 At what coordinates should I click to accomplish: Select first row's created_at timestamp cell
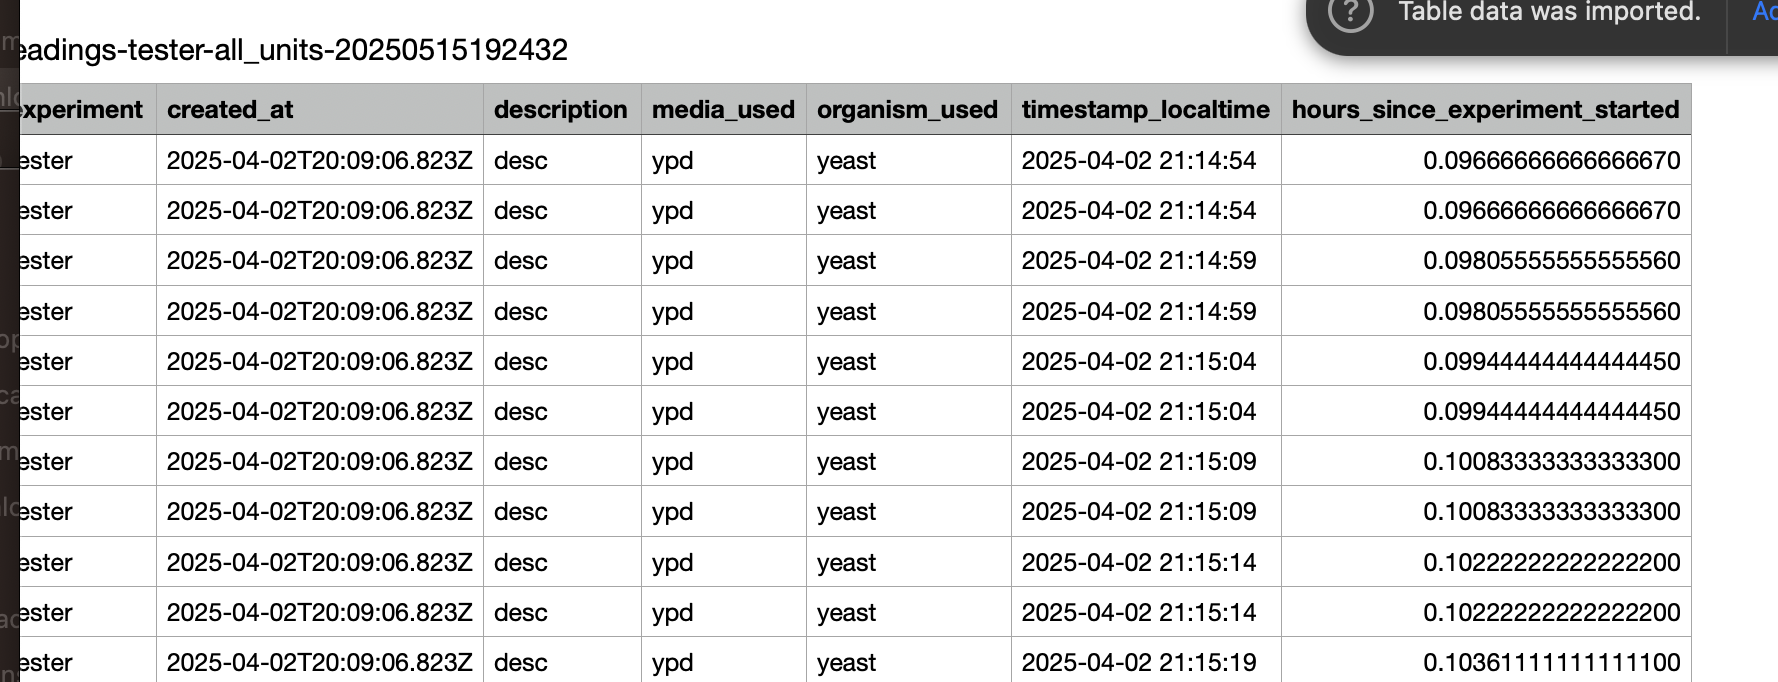click(320, 160)
